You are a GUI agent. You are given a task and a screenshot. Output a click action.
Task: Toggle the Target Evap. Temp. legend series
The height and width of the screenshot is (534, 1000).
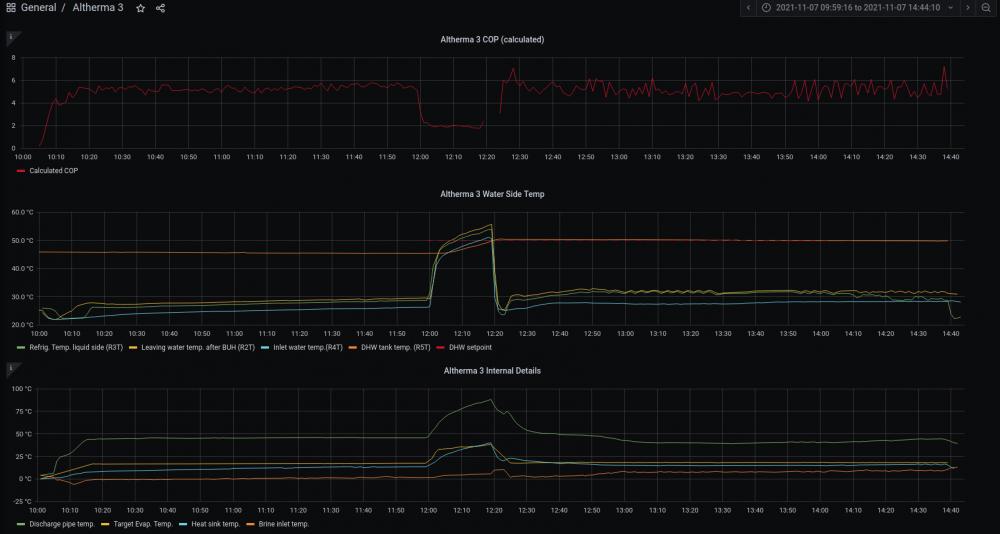pos(143,524)
